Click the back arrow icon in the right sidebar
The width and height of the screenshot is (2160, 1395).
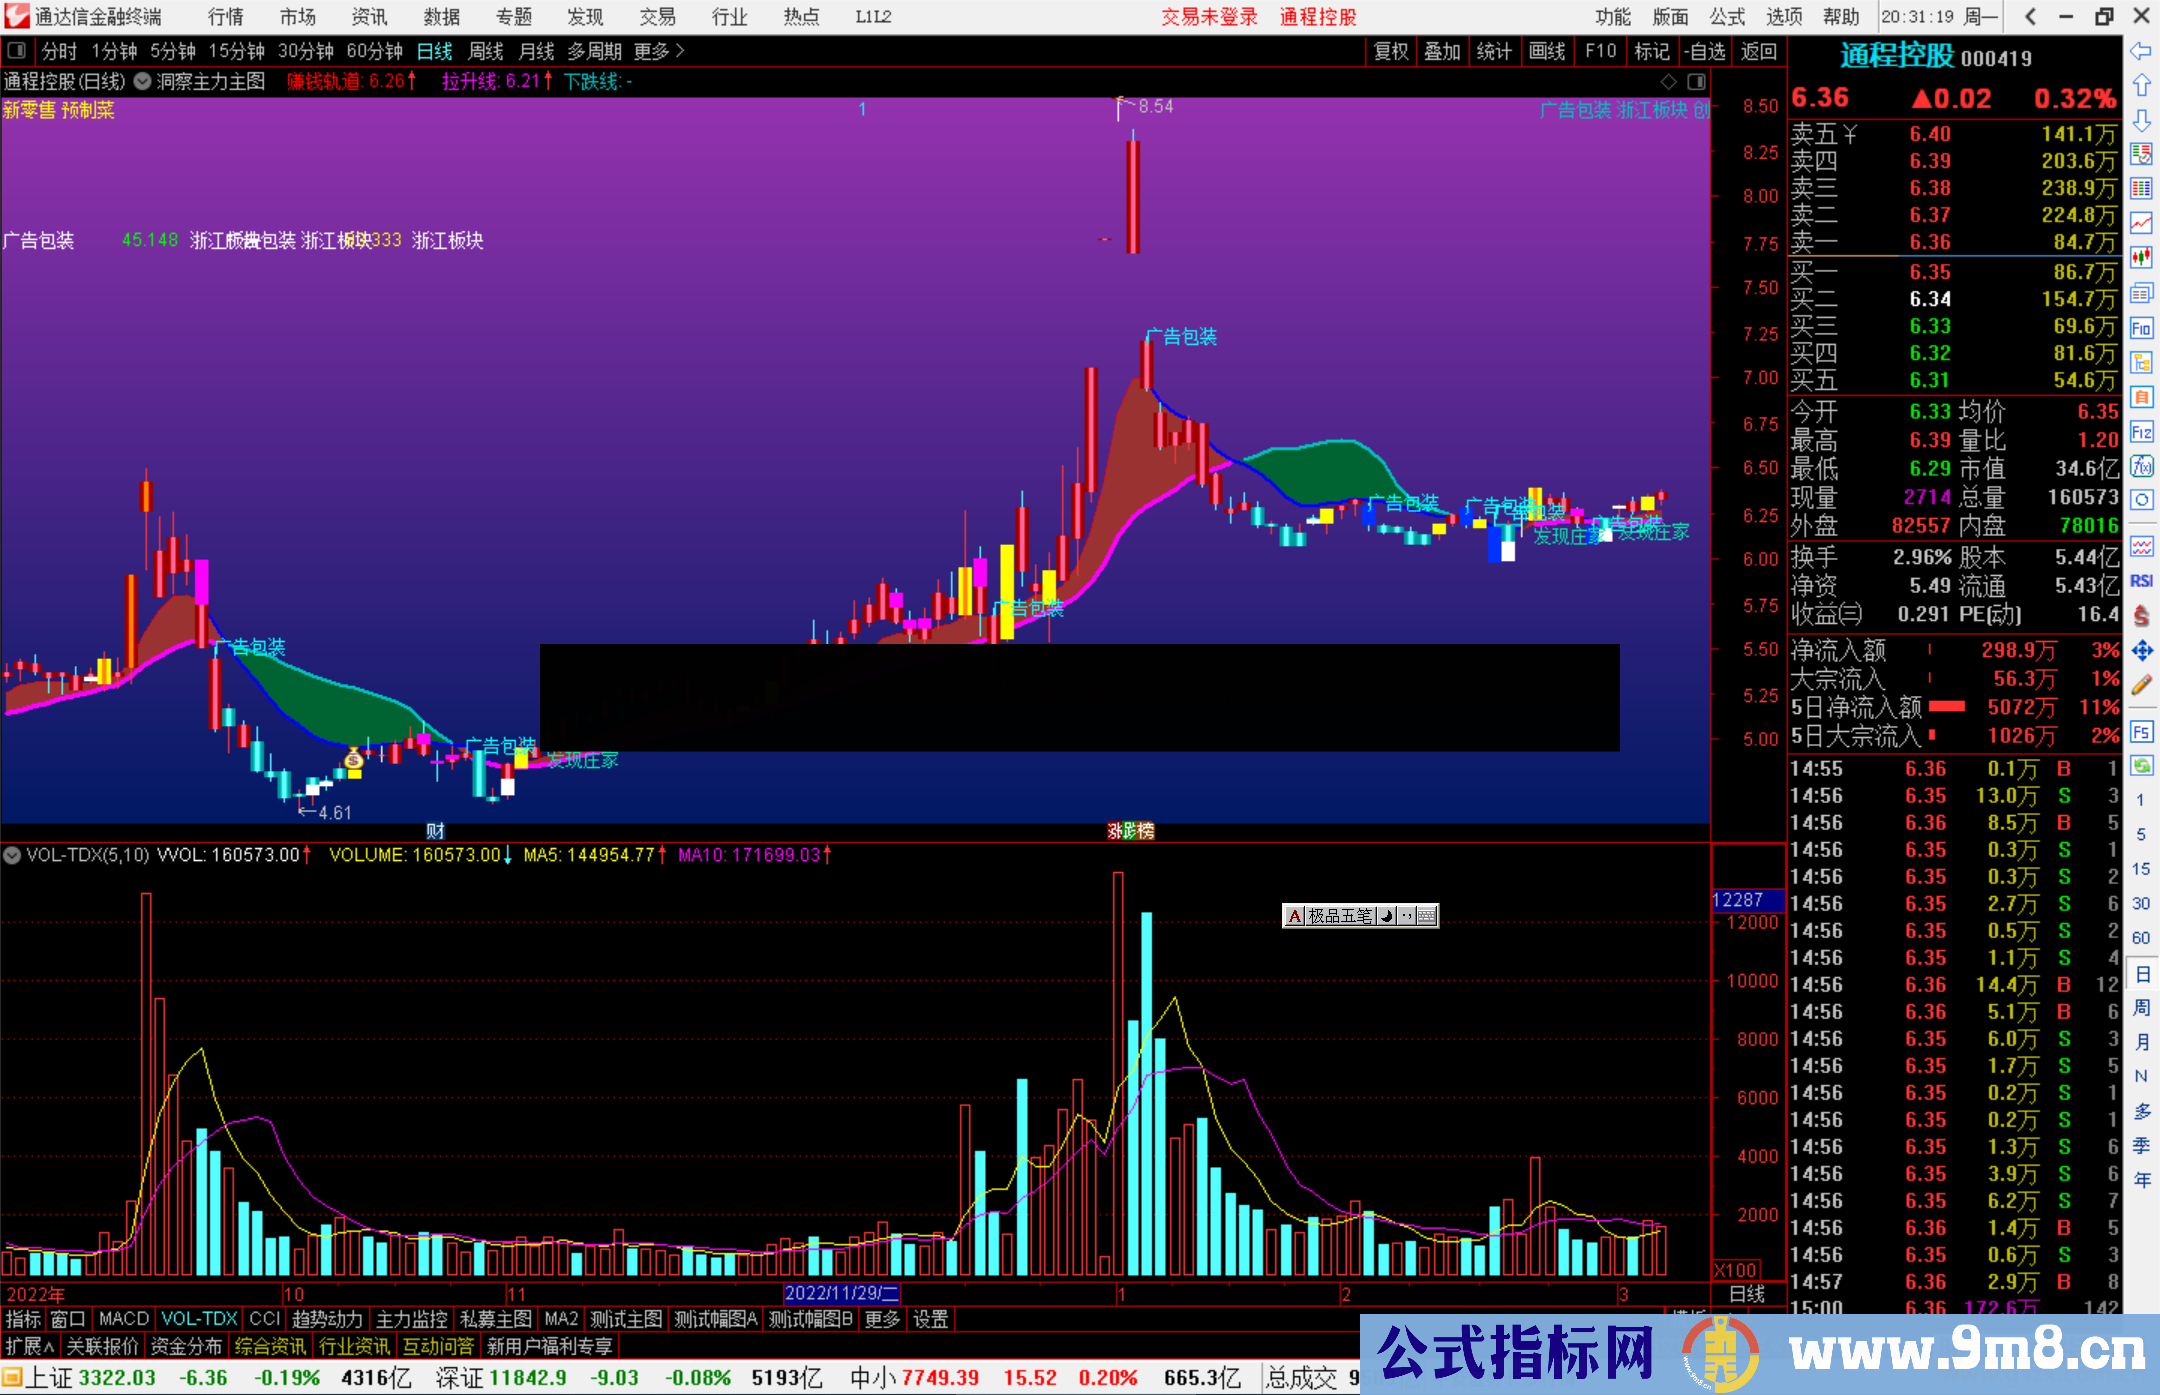tap(2141, 51)
